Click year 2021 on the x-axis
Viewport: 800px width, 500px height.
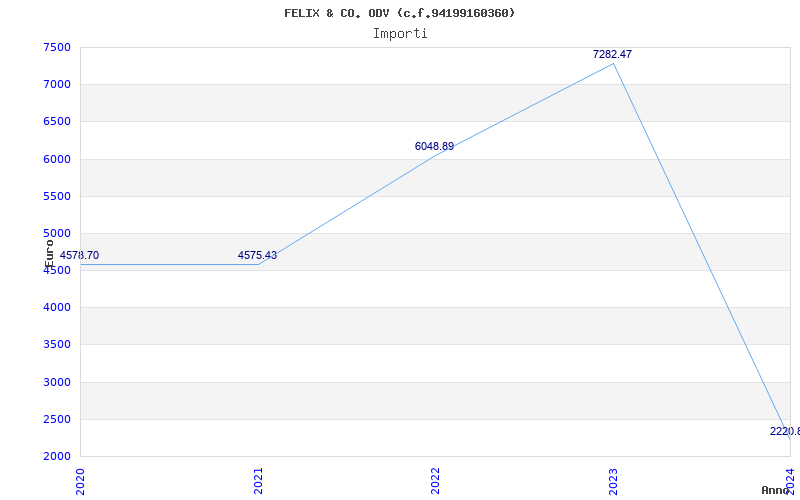[258, 480]
